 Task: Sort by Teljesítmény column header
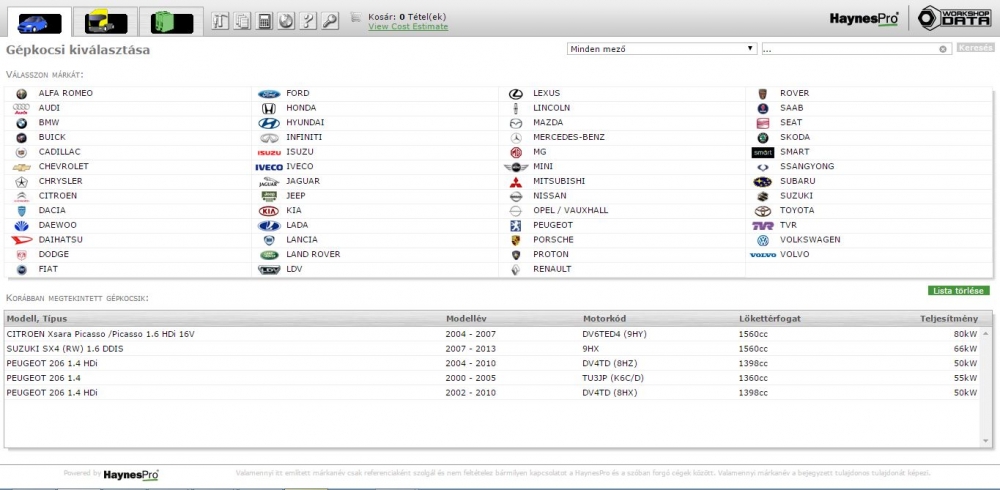(949, 318)
